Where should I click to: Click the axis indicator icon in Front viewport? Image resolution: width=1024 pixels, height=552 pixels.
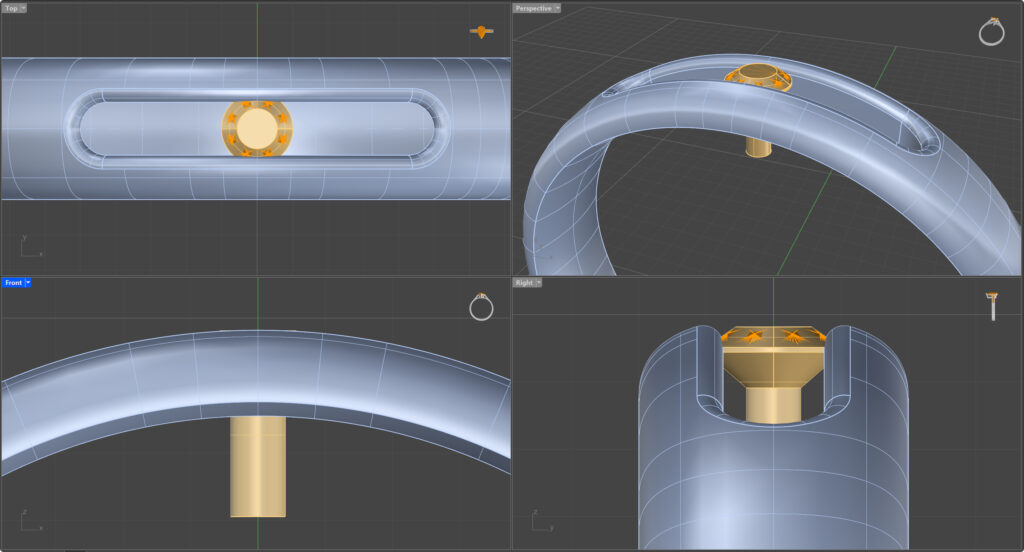coord(29,520)
